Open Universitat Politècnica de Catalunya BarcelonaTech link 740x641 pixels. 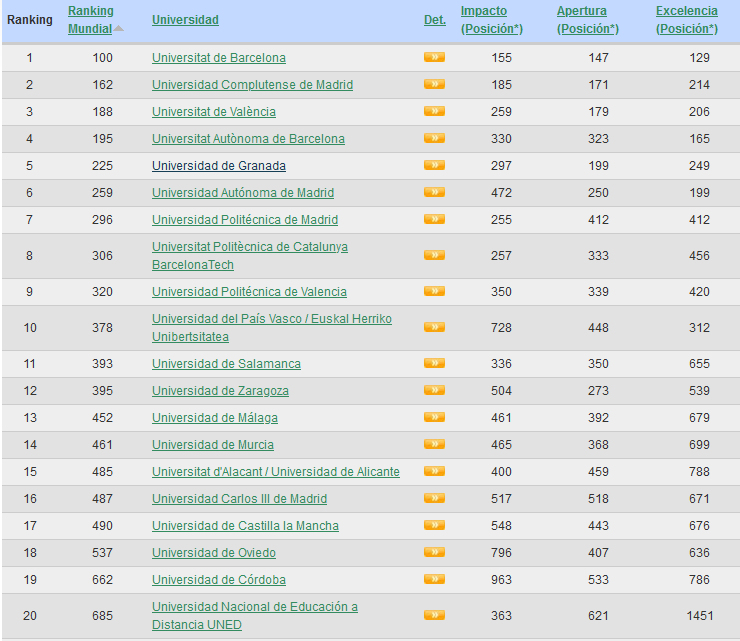click(250, 255)
